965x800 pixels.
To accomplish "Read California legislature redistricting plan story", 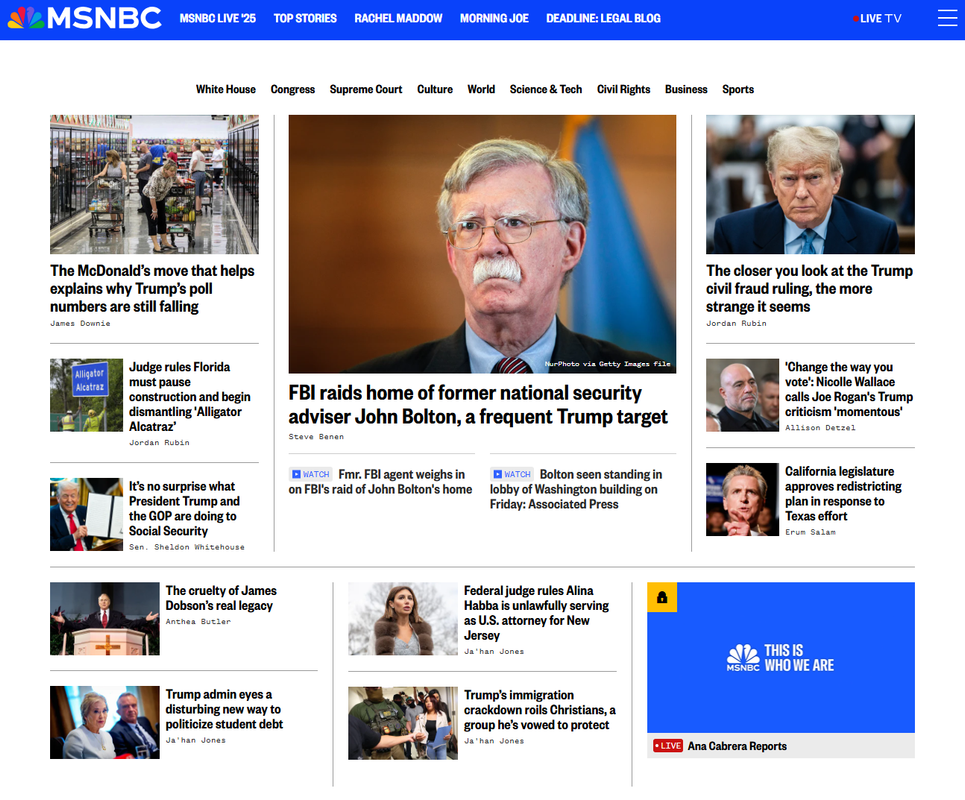I will pyautogui.click(x=843, y=494).
